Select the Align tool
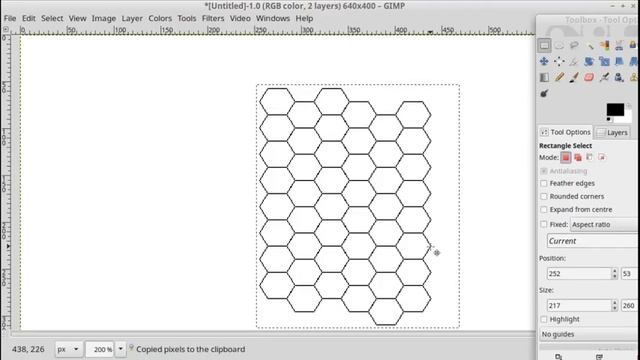Screen dimensions: 640x360 559,61
